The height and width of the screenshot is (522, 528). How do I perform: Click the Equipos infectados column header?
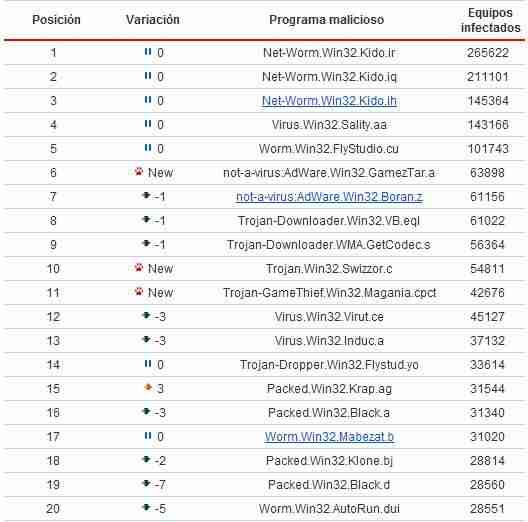(491, 20)
